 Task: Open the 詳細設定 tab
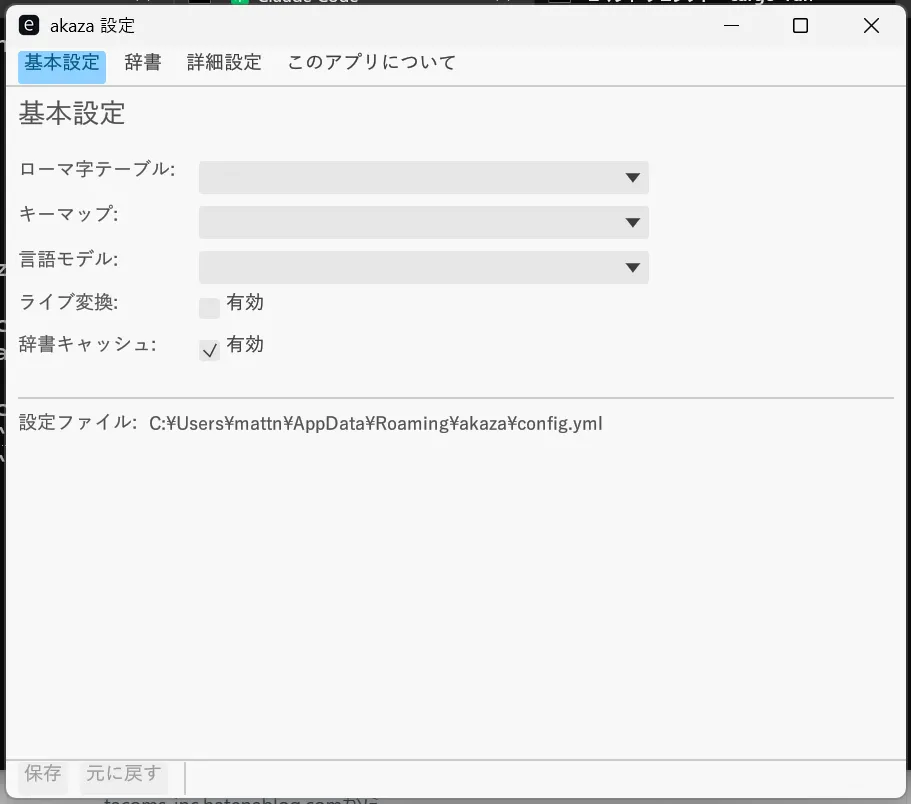(x=224, y=63)
